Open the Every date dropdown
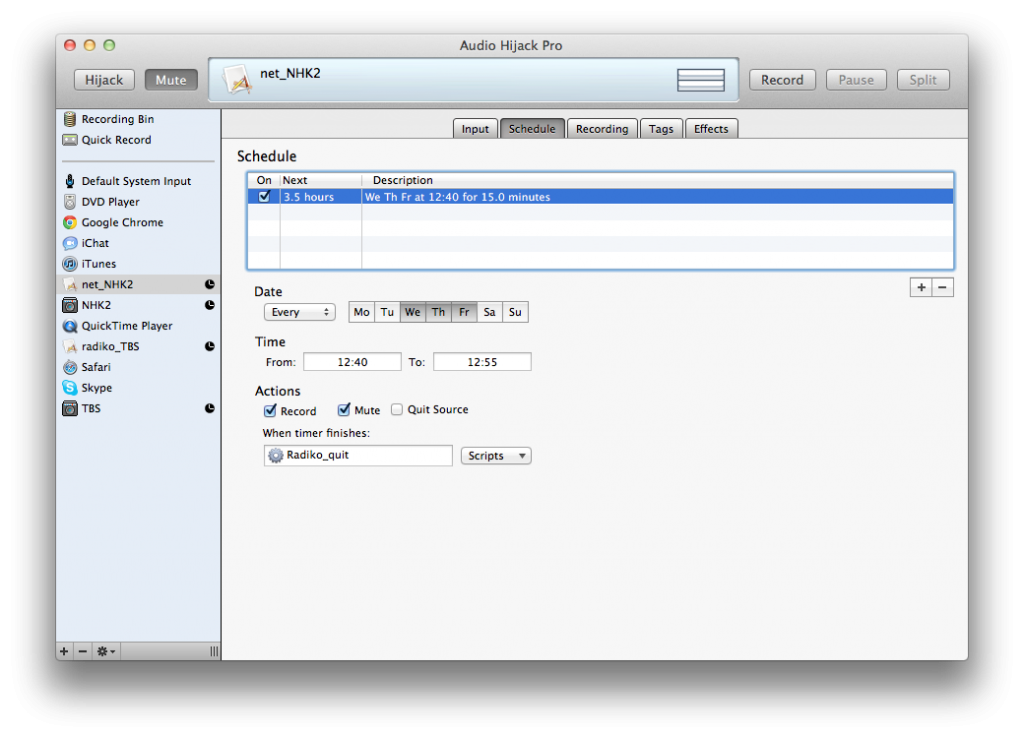The width and height of the screenshot is (1024, 738). (299, 311)
